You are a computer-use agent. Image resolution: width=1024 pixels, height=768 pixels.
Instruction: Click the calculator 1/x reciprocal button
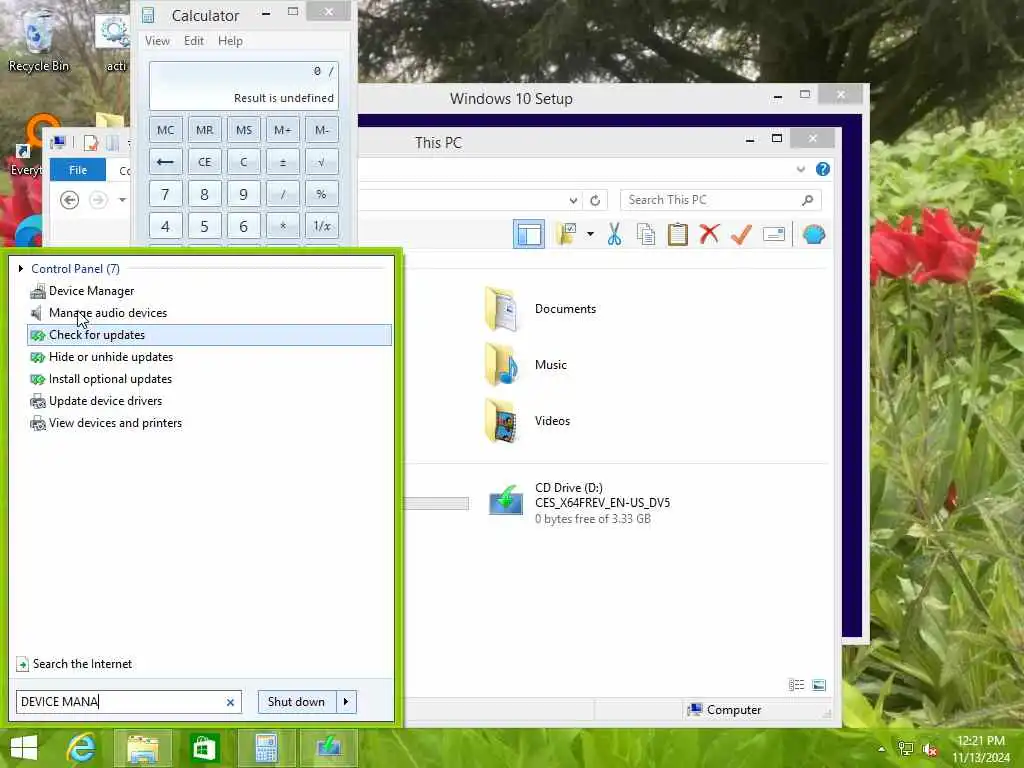click(x=322, y=226)
